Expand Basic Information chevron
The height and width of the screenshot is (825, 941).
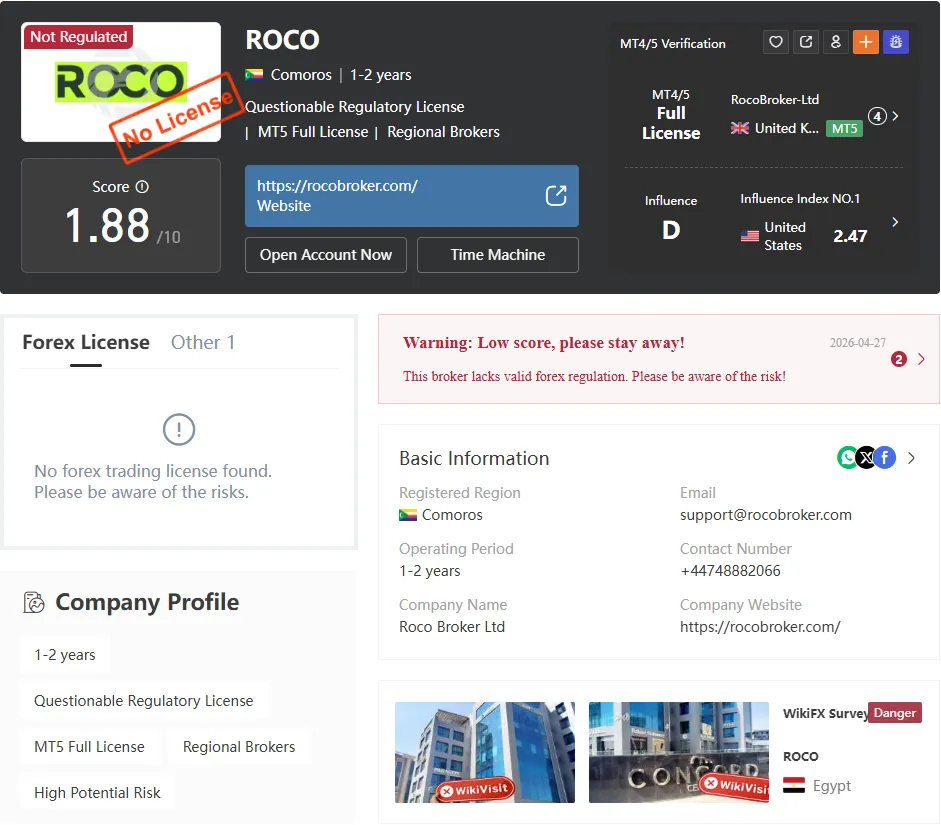pos(911,458)
